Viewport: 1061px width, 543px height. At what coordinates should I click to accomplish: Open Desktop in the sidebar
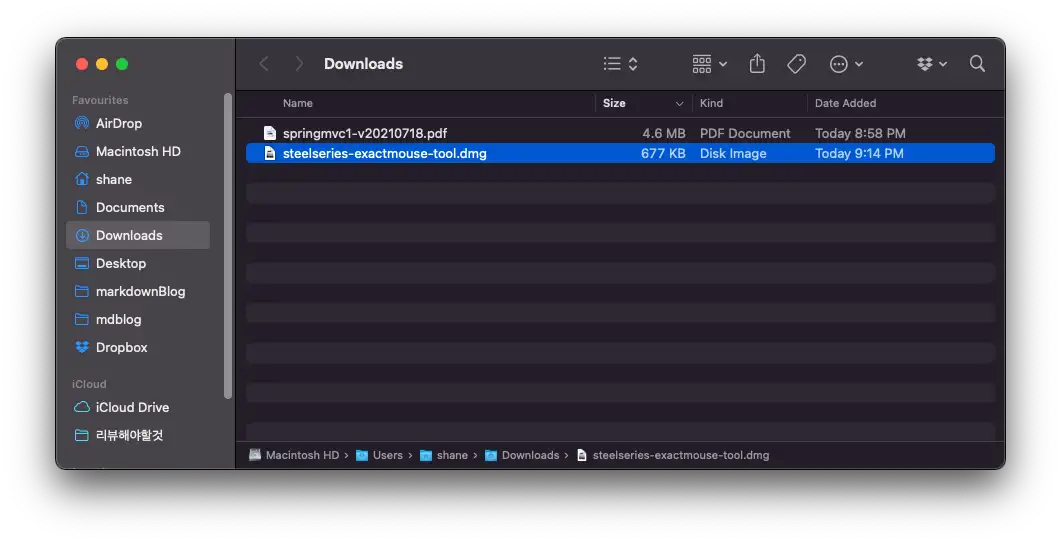point(138,263)
